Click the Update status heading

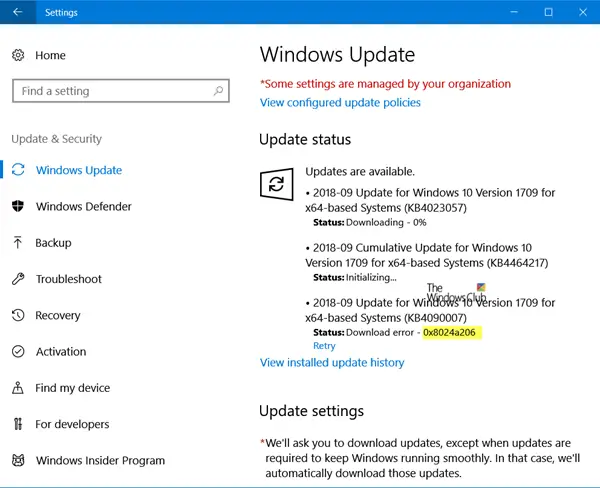tap(305, 139)
